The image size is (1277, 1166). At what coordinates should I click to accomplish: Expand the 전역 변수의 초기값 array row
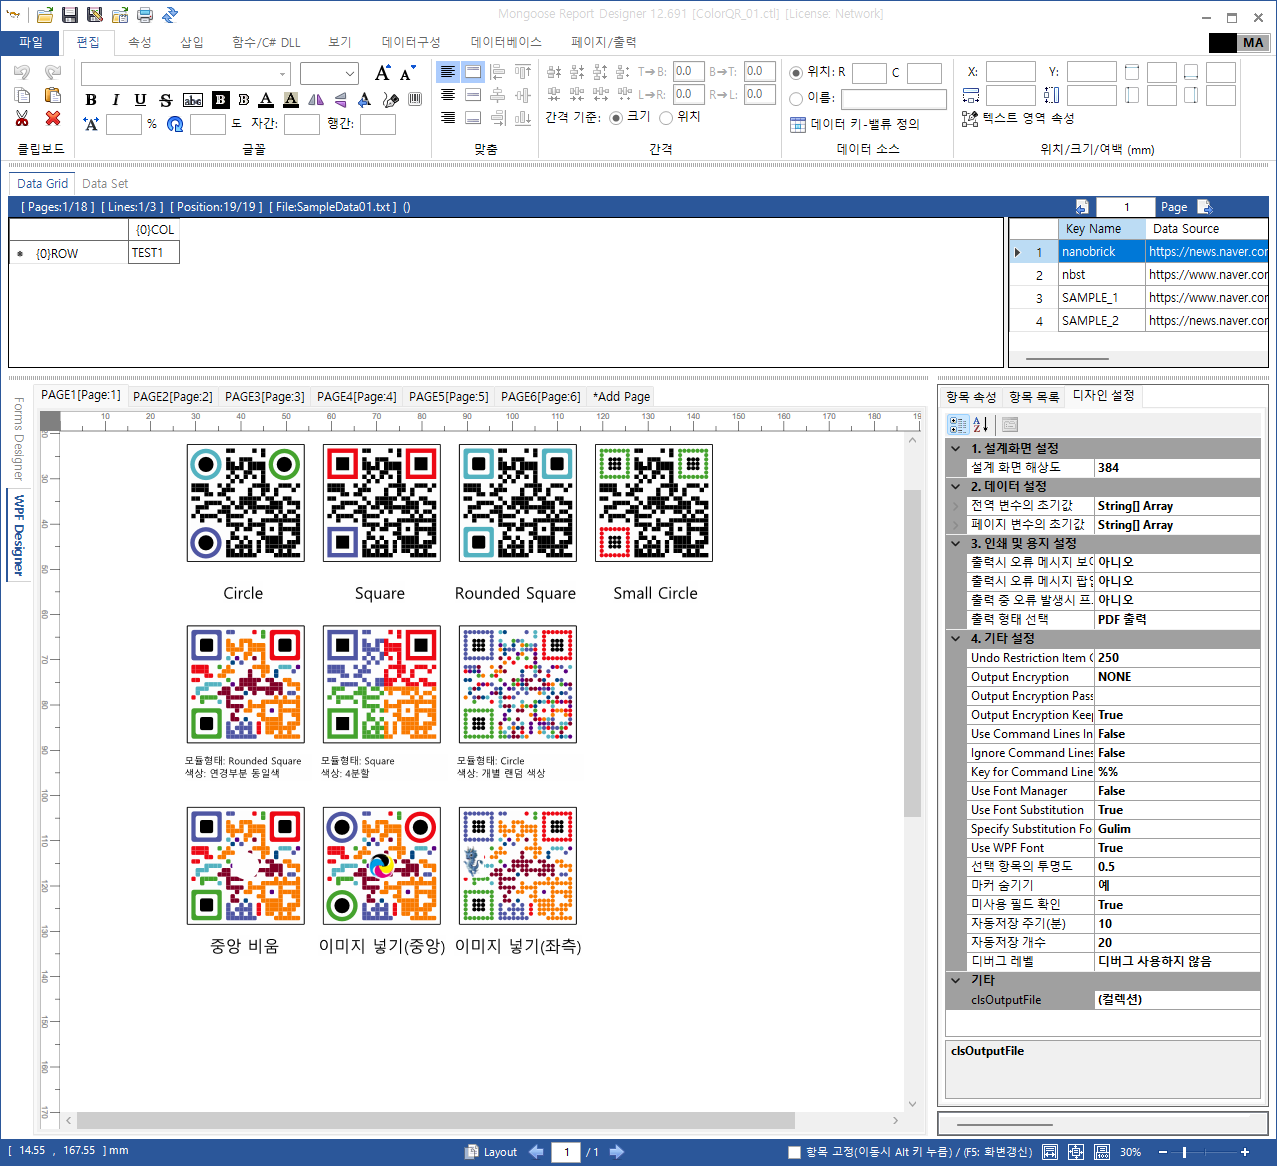tap(957, 506)
